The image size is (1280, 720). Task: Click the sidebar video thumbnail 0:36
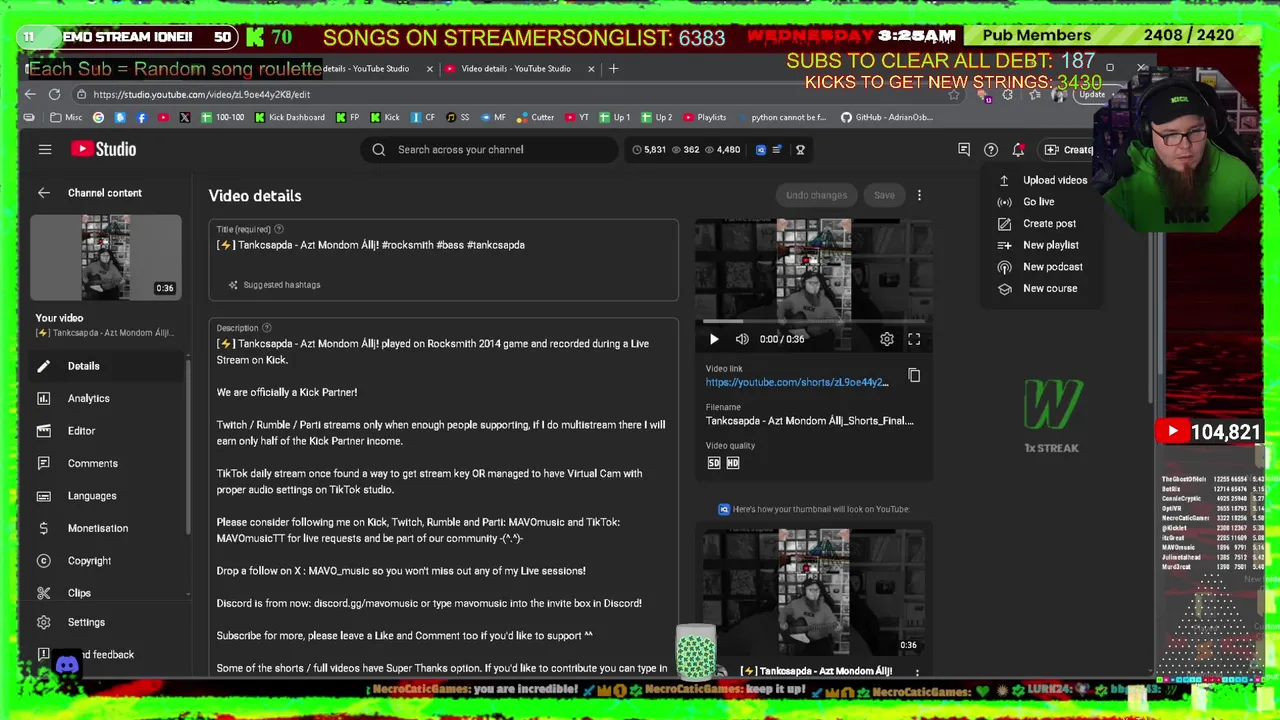pos(105,258)
